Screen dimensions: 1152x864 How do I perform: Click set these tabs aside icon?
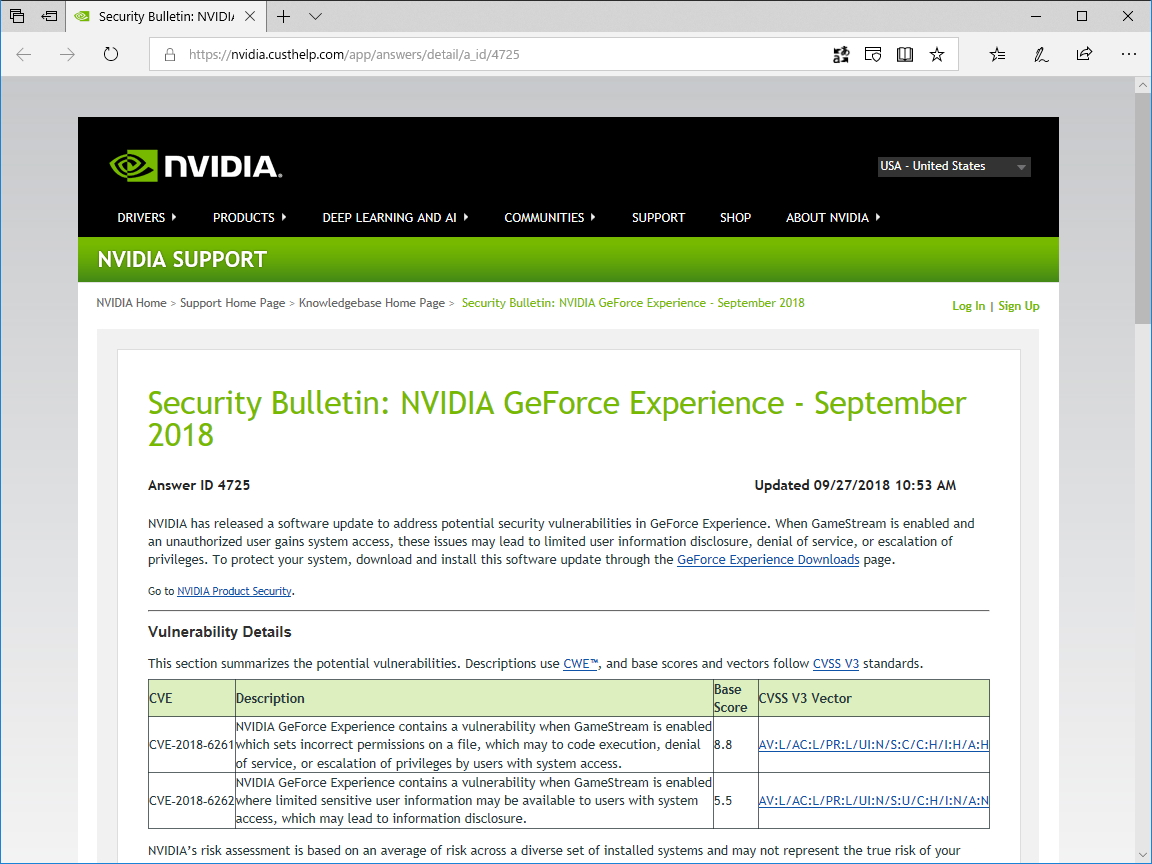(49, 16)
